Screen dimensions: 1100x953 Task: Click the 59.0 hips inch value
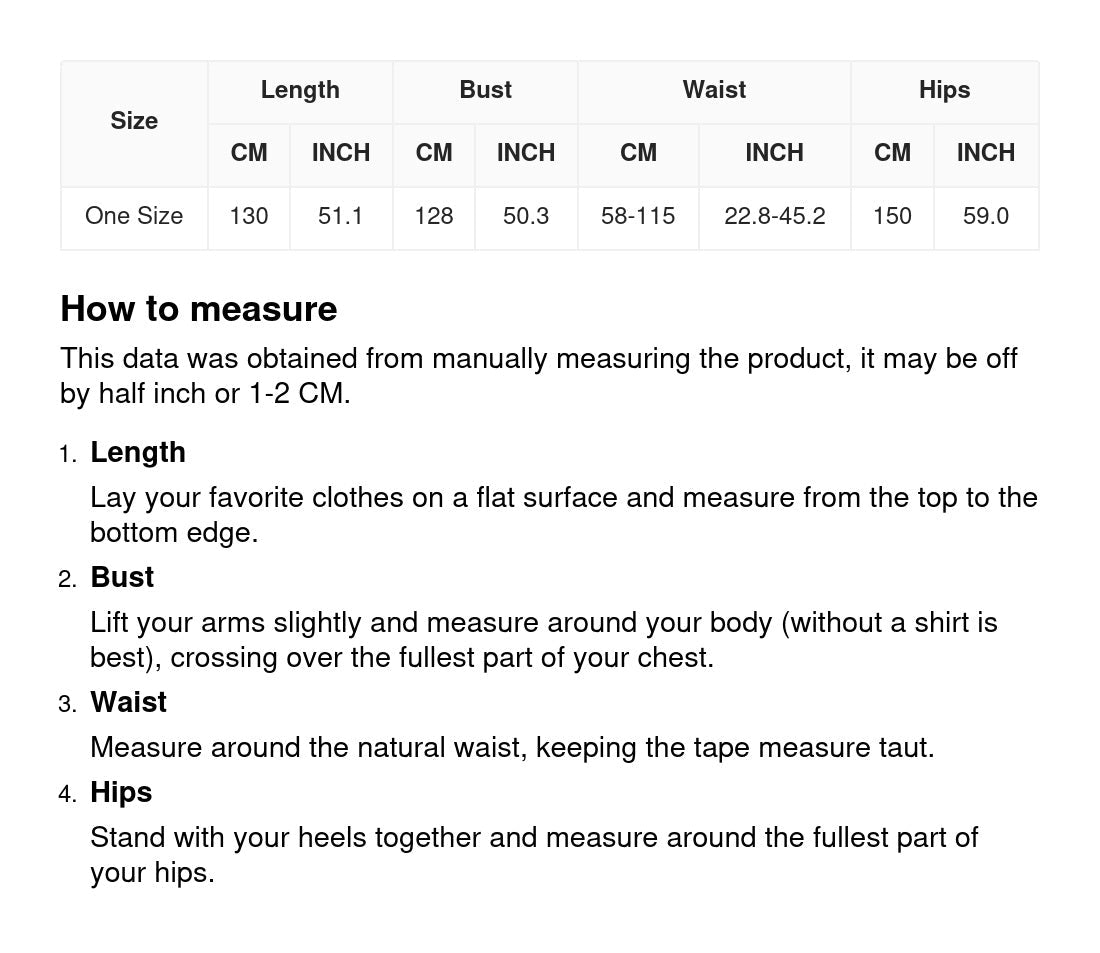click(x=985, y=216)
